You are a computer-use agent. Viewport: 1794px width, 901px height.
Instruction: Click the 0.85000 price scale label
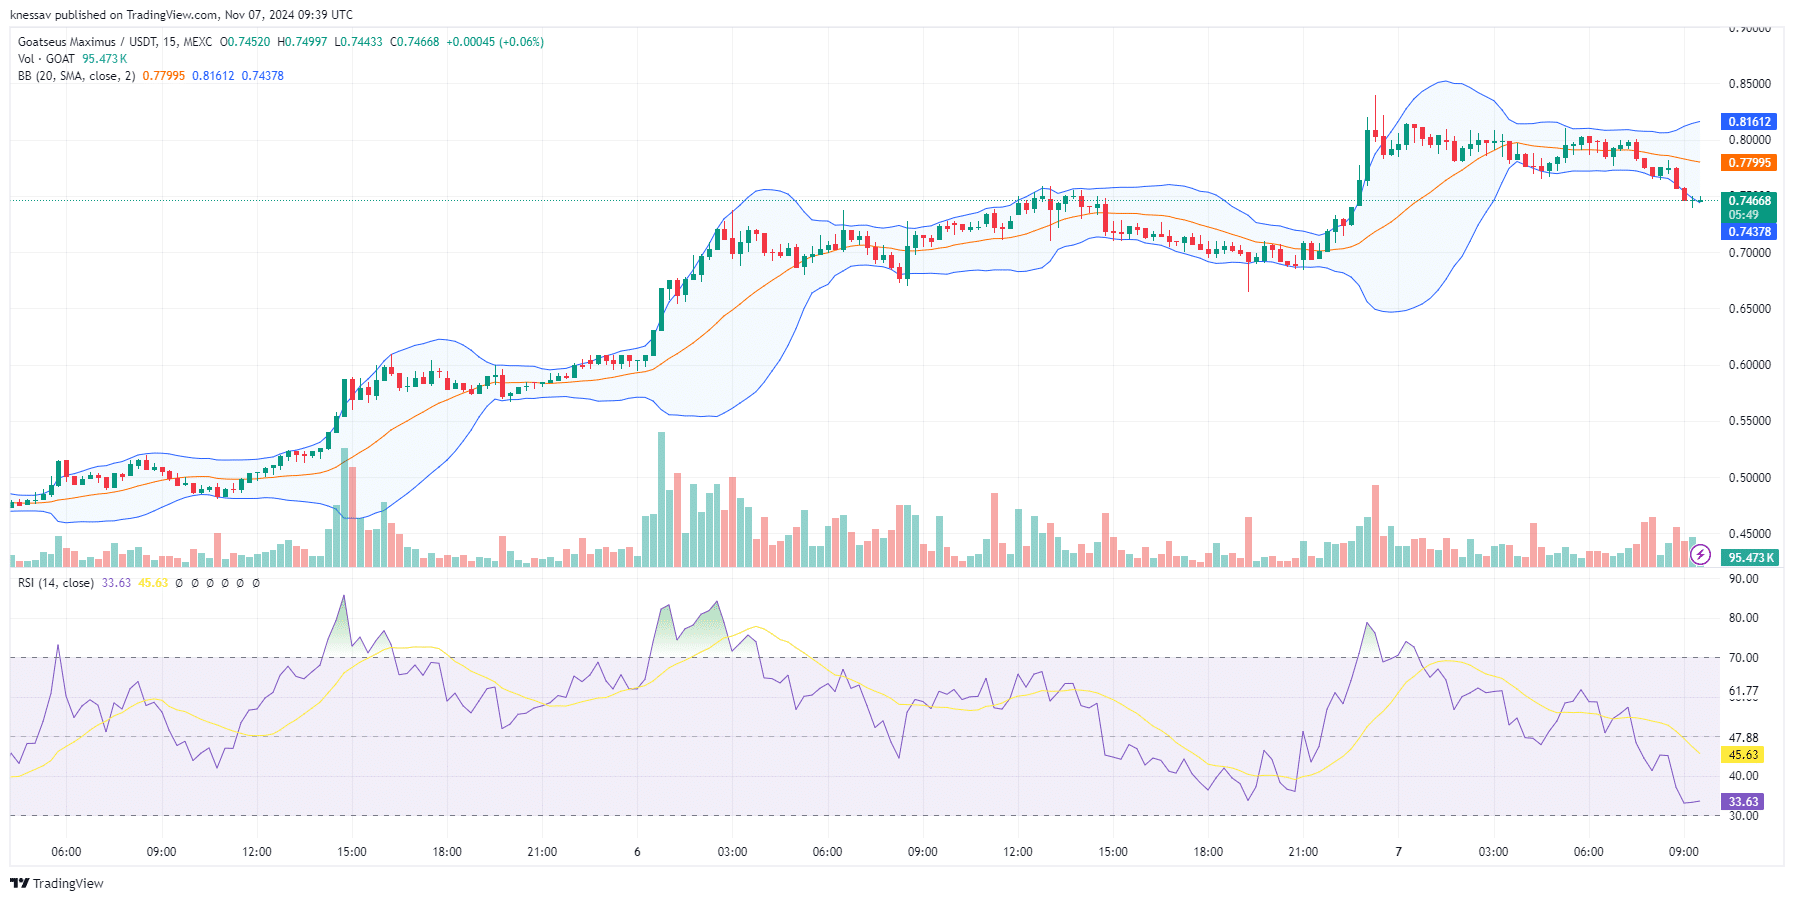point(1749,84)
